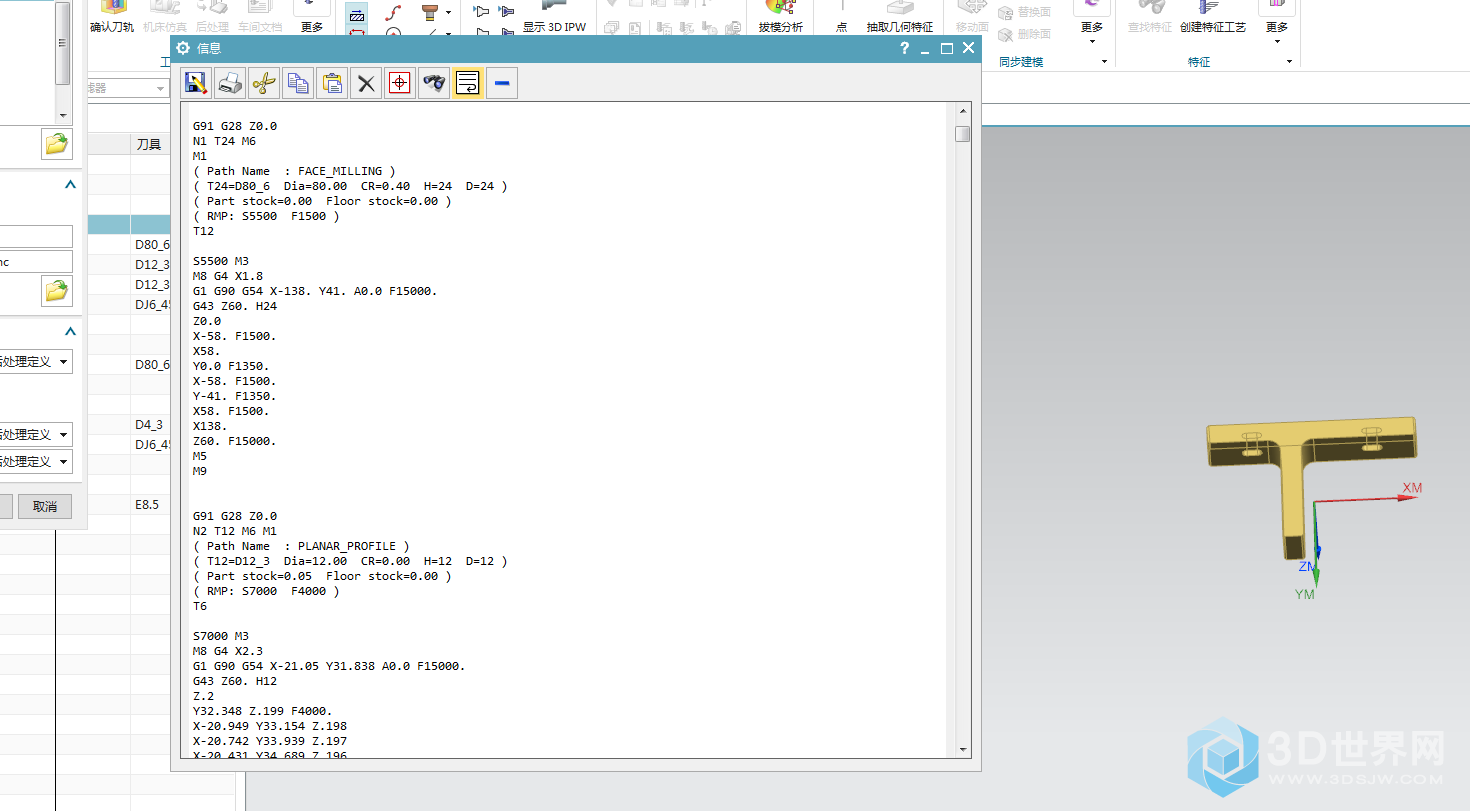Select the 点 point tool
This screenshot has width=1470, height=811.
click(x=841, y=18)
